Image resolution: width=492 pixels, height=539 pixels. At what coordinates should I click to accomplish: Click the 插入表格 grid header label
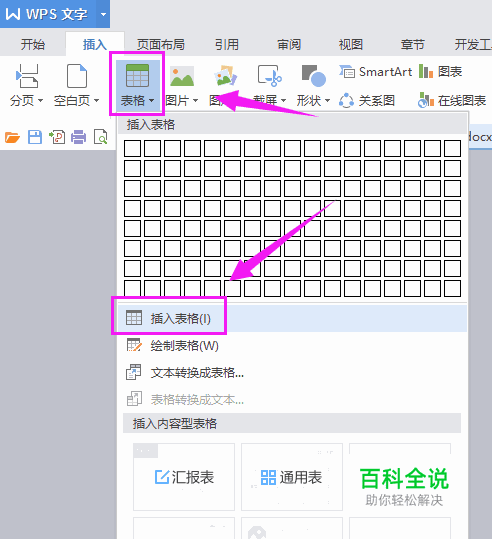point(151,125)
